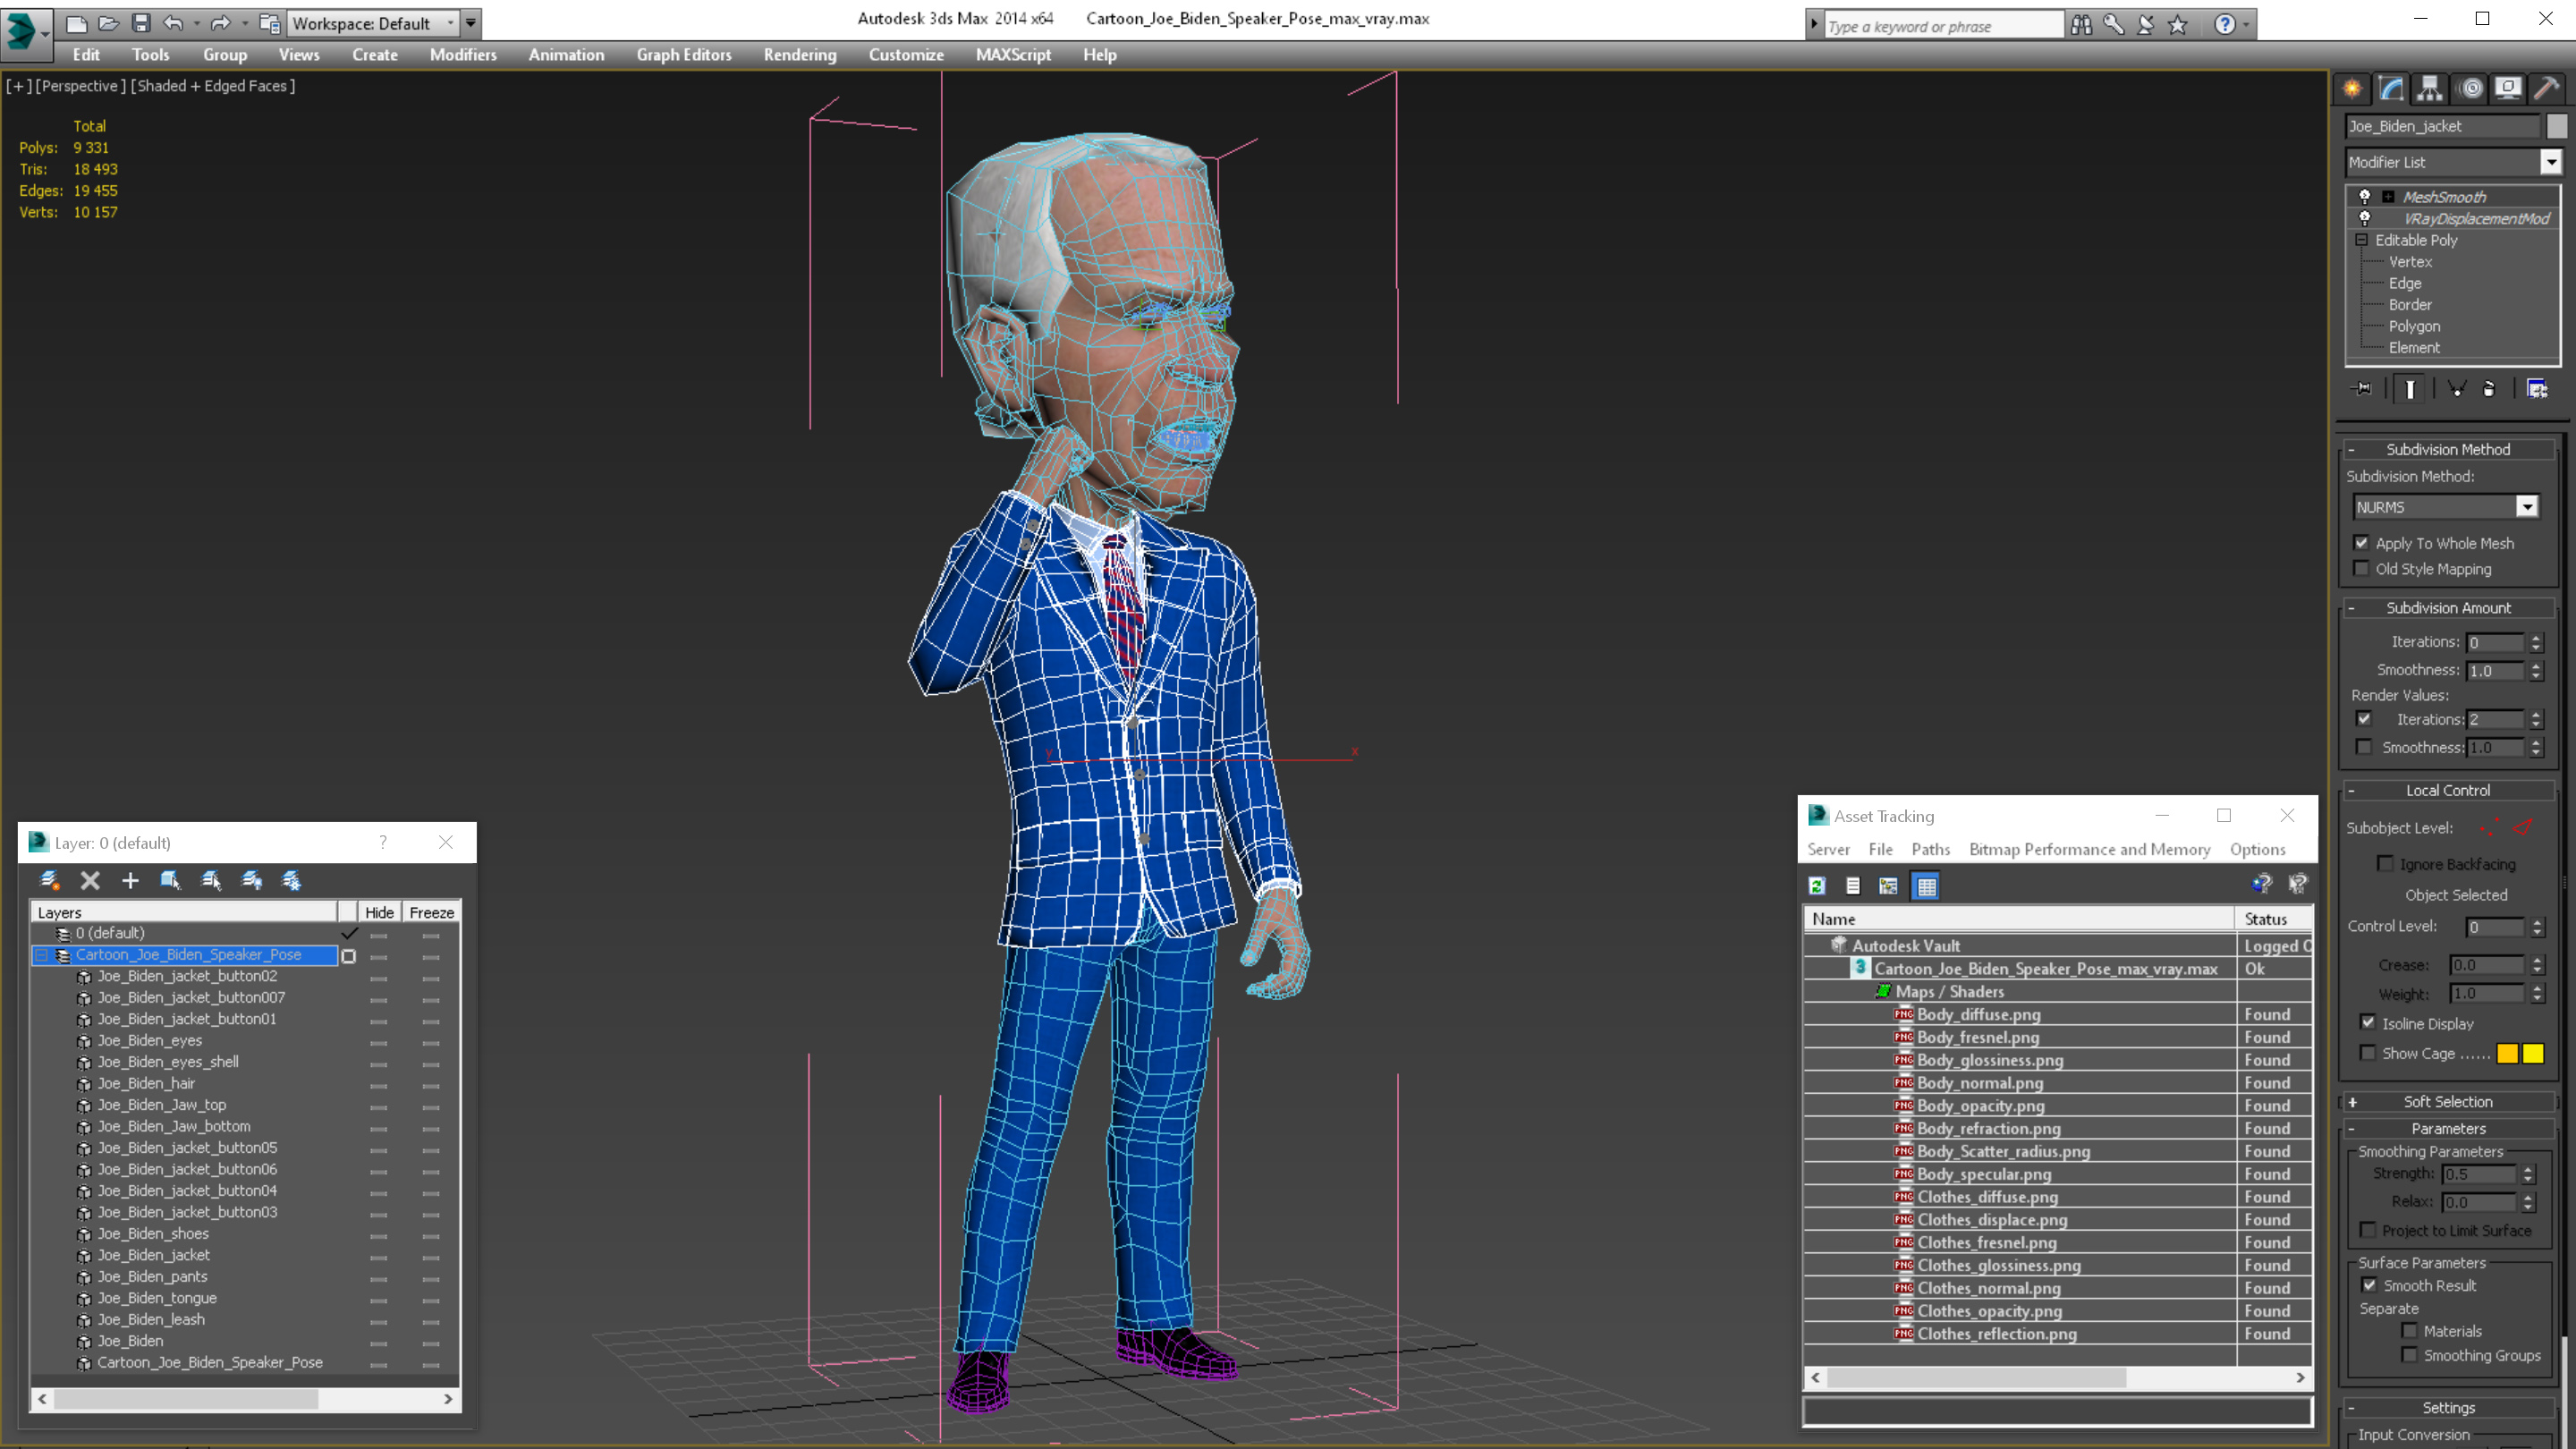Image resolution: width=2576 pixels, height=1449 pixels.
Task: Click the second yellow Show Cage color swatch
Action: (x=2533, y=1053)
